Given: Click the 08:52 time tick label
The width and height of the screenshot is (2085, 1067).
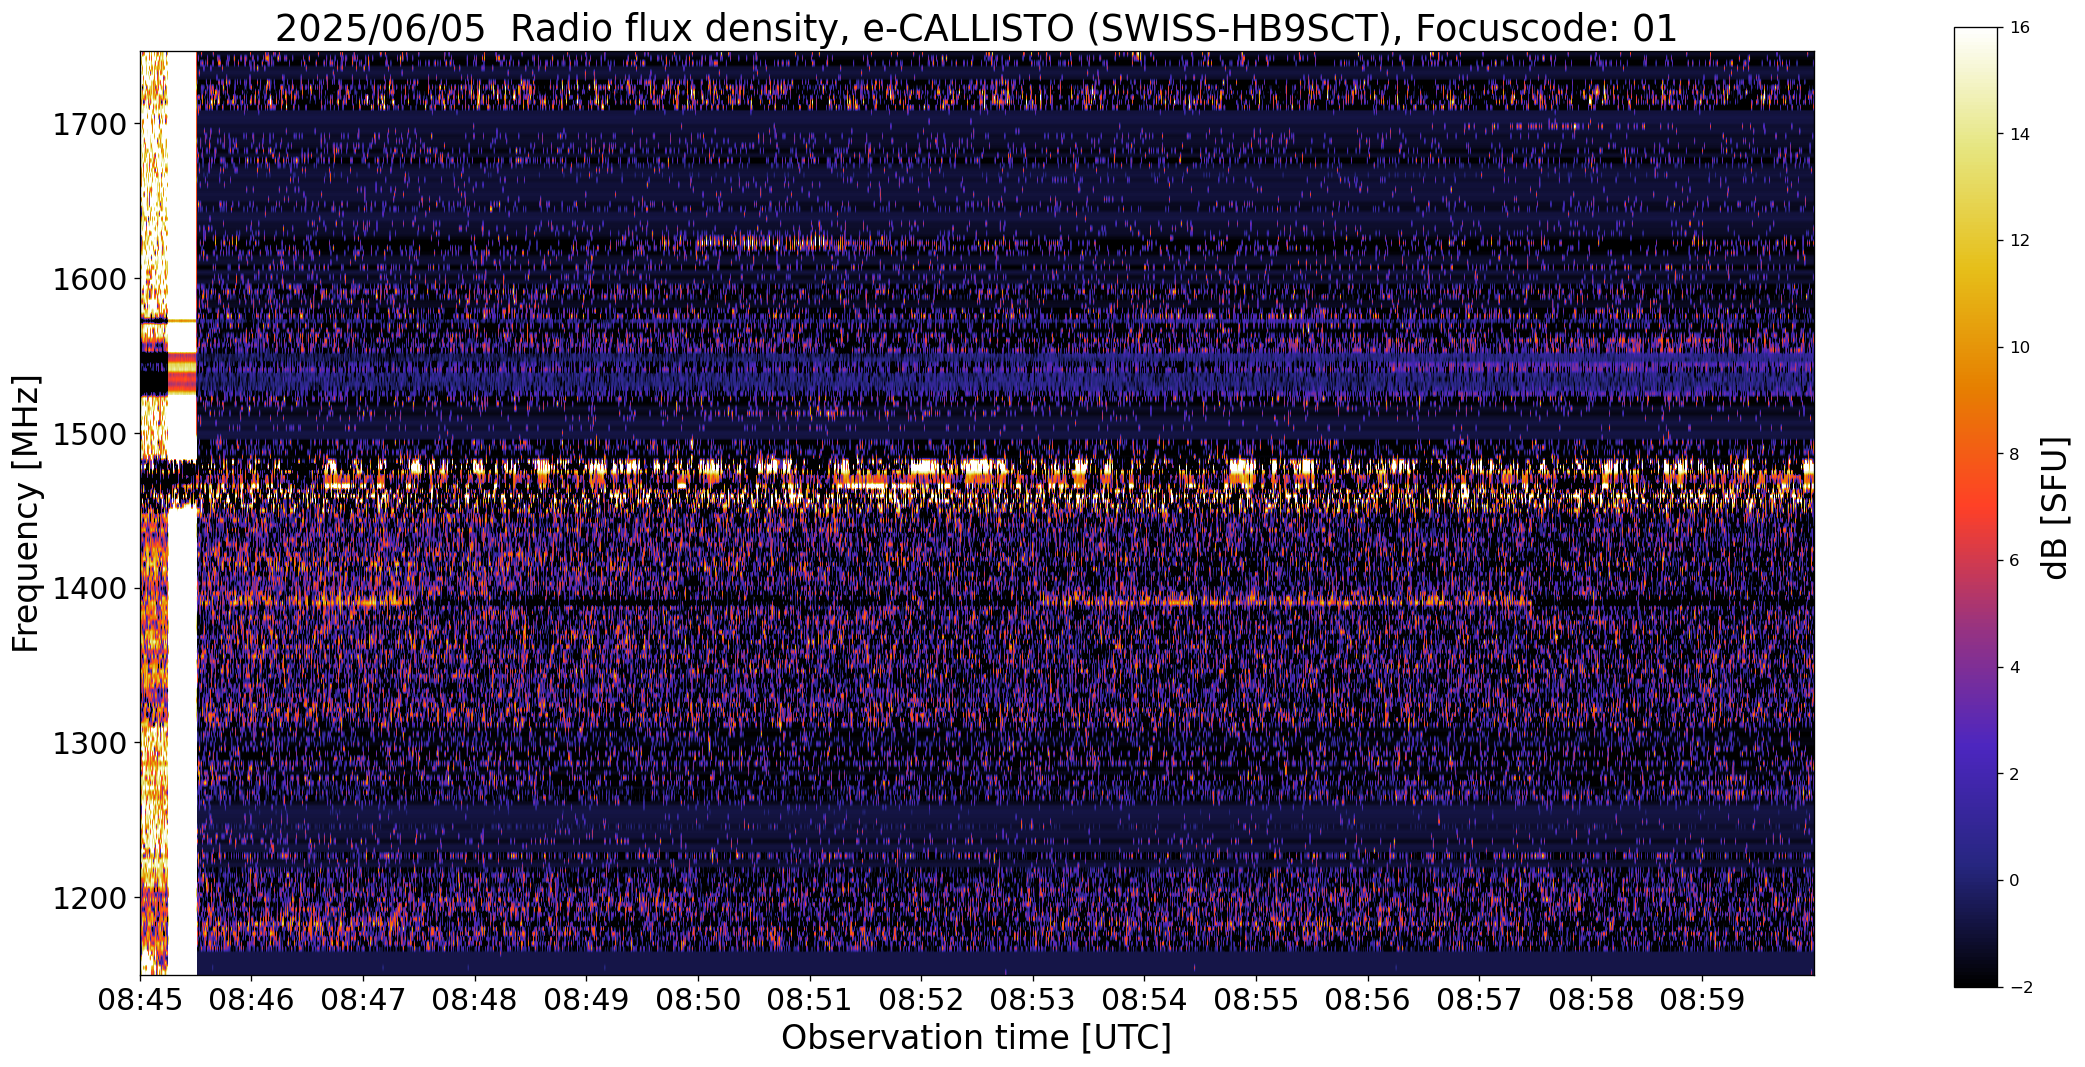Looking at the screenshot, I should tap(921, 1000).
